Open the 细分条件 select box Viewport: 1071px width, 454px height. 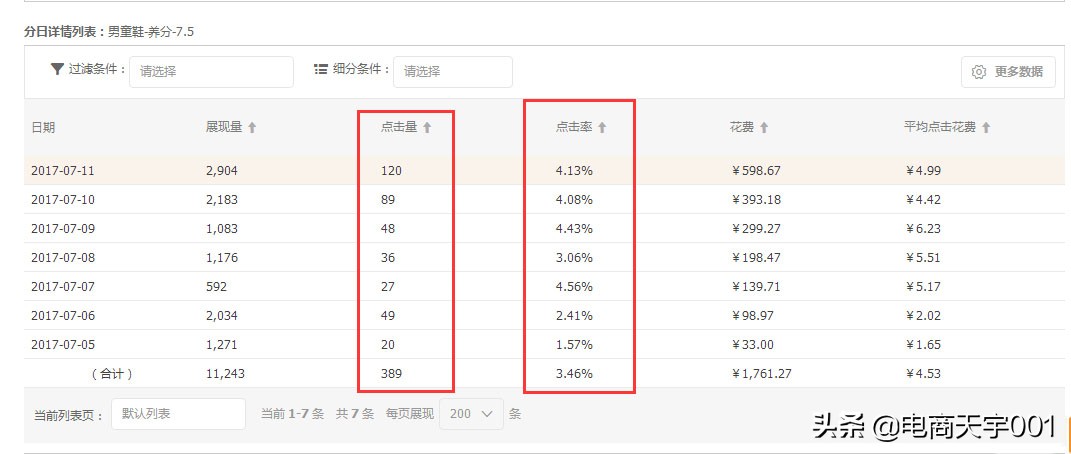tap(453, 72)
